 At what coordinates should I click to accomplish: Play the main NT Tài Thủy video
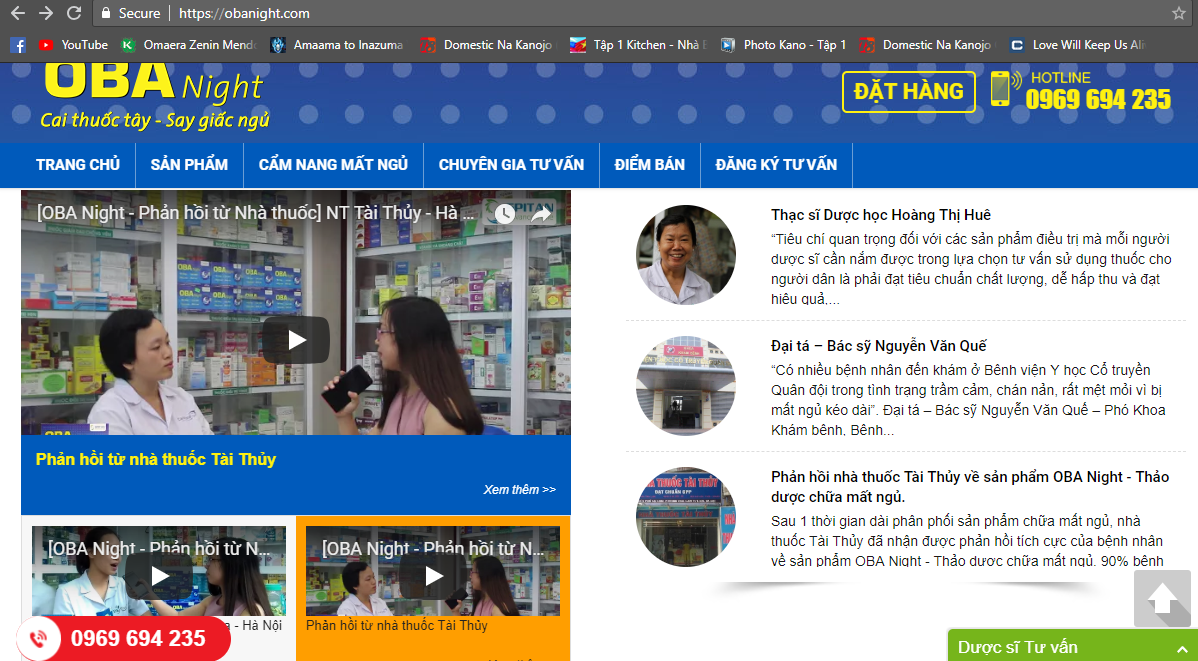296,340
